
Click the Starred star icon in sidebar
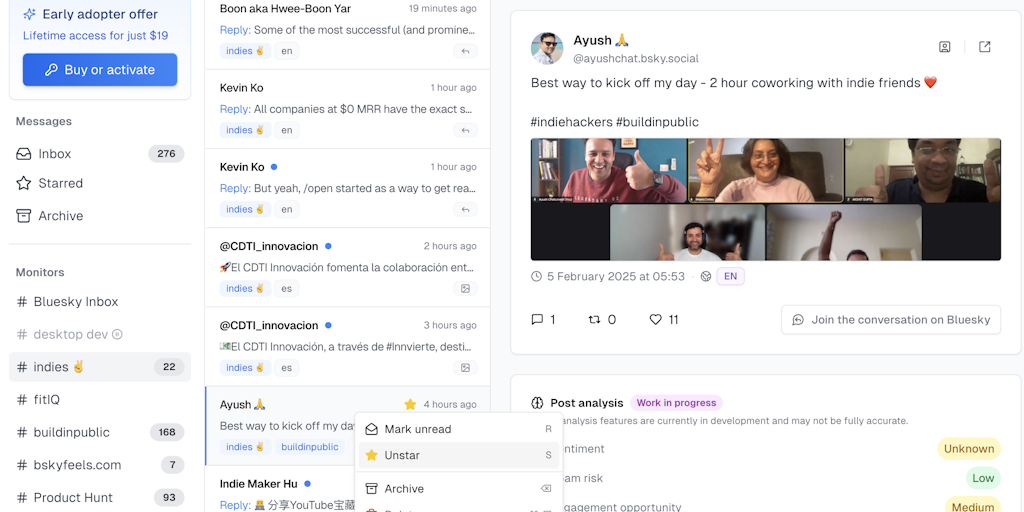[24, 184]
